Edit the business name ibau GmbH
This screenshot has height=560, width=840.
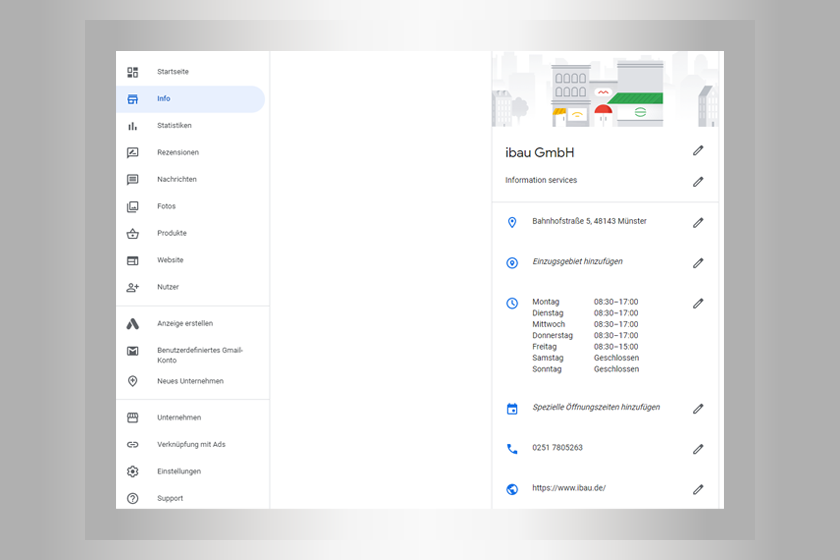[x=698, y=151]
